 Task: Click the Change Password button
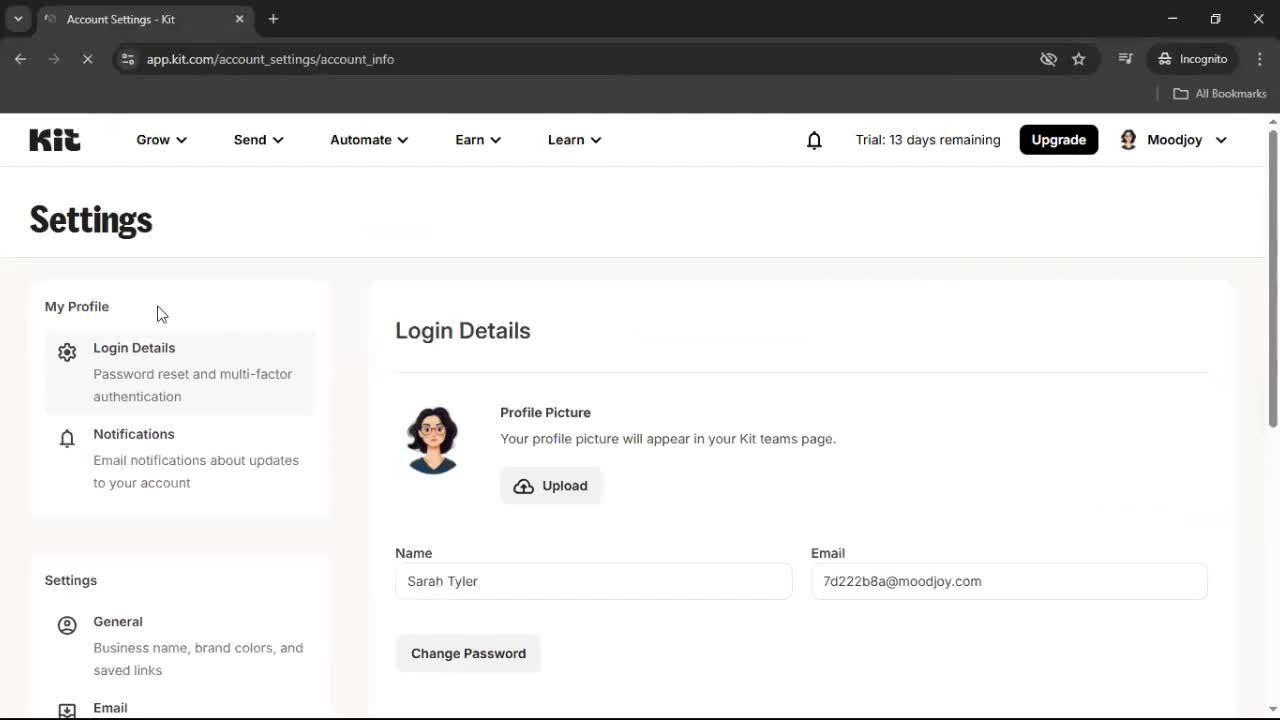tap(468, 653)
